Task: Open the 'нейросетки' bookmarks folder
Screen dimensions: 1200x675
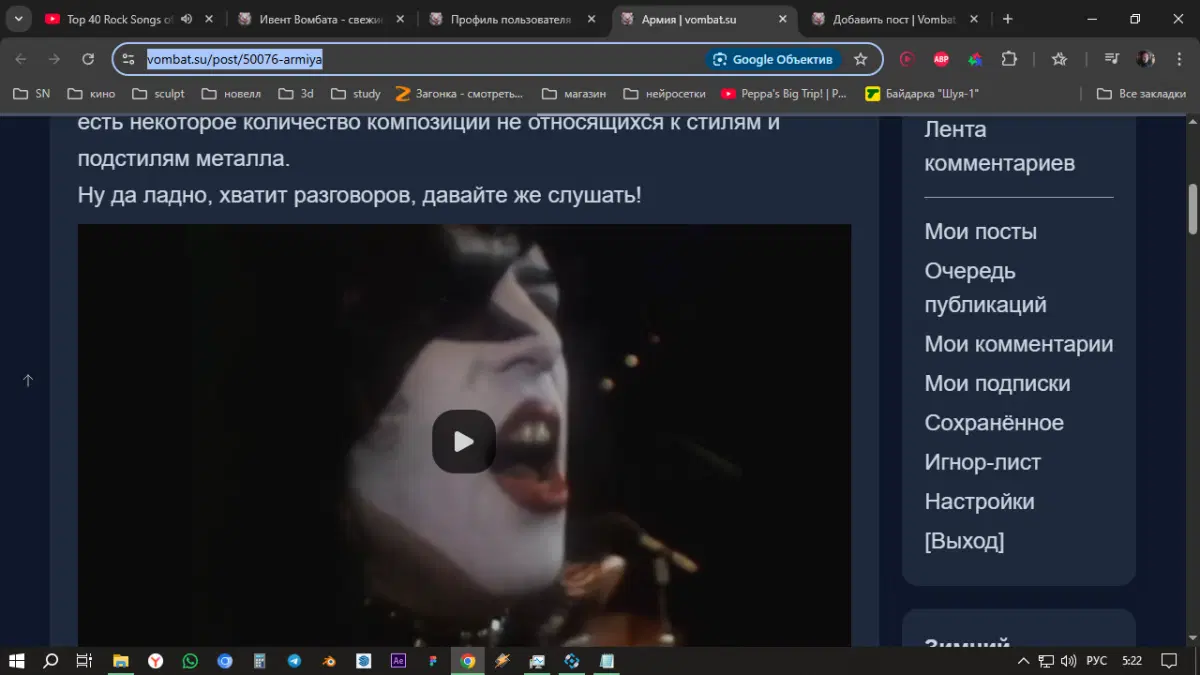Action: point(664,93)
